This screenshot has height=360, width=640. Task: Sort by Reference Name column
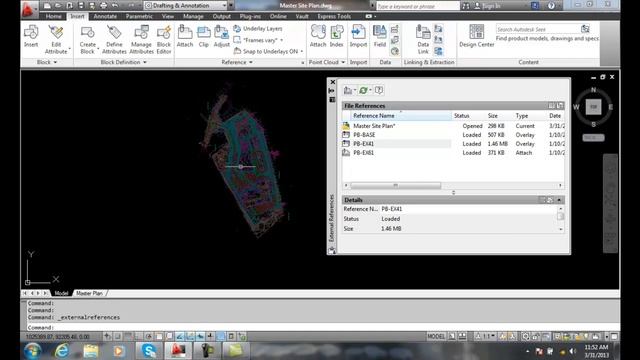coord(400,116)
